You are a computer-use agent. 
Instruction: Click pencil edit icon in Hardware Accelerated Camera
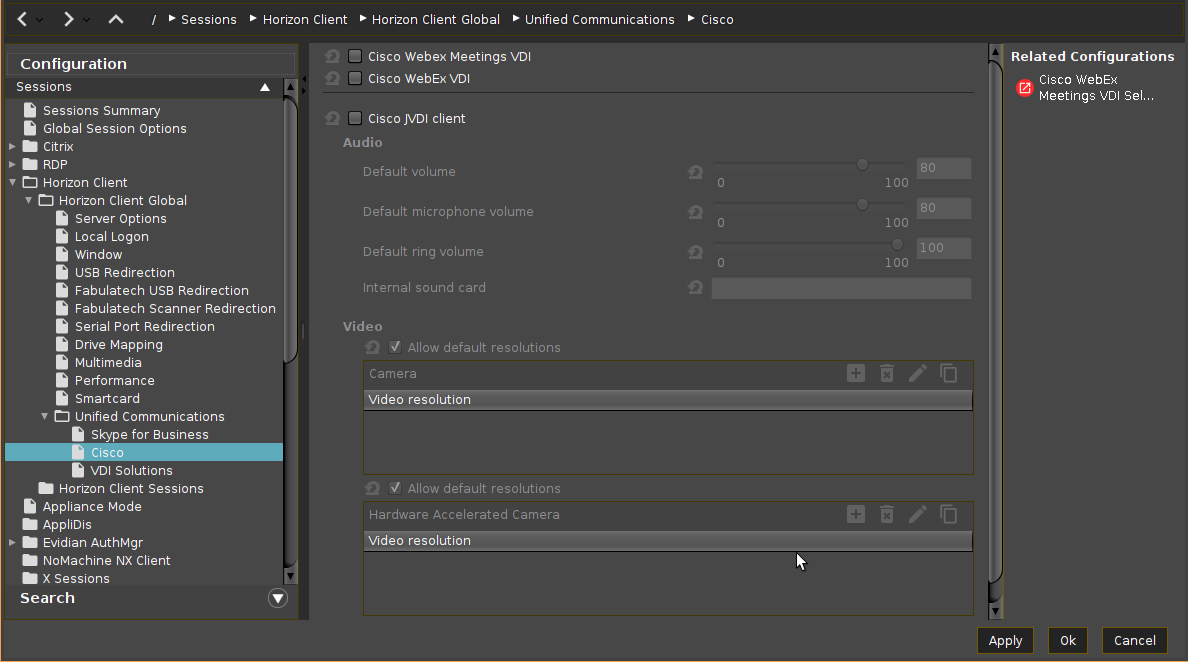point(917,514)
